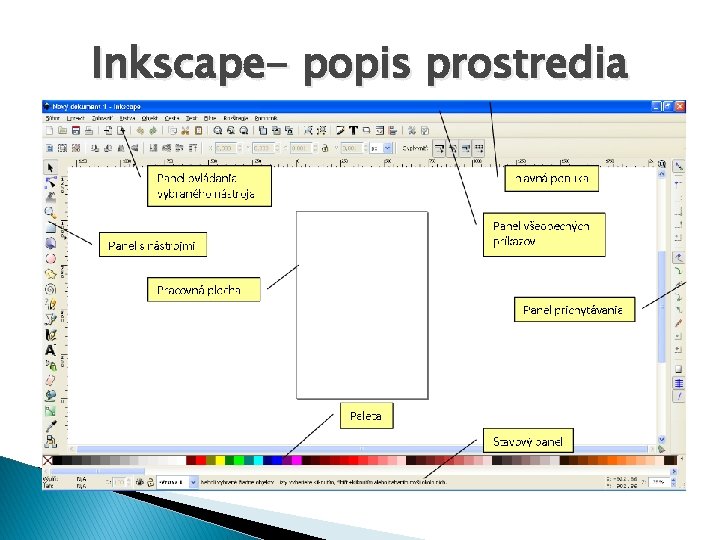The width and height of the screenshot is (720, 540).
Task: Toggle global snapping in the snap bar
Action: click(678, 166)
